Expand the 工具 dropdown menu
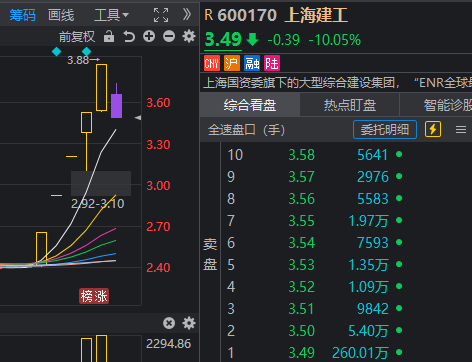The width and height of the screenshot is (472, 362). tap(111, 15)
